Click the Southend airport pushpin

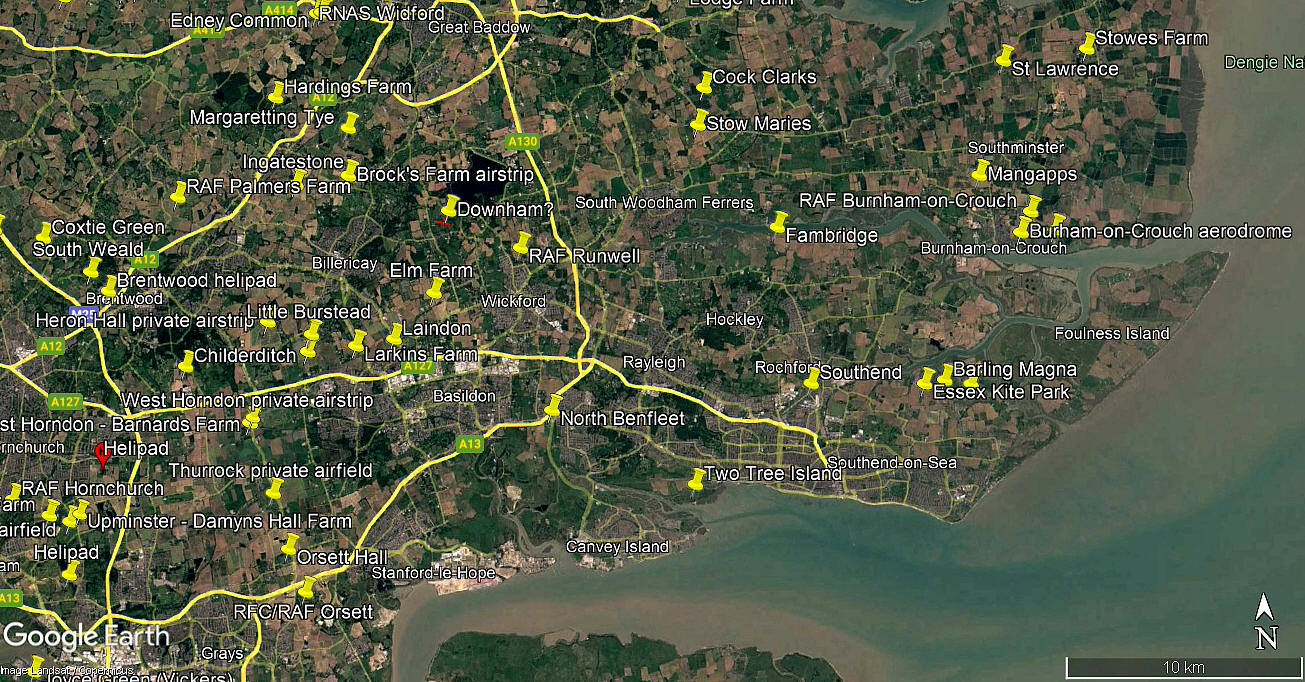(x=812, y=378)
